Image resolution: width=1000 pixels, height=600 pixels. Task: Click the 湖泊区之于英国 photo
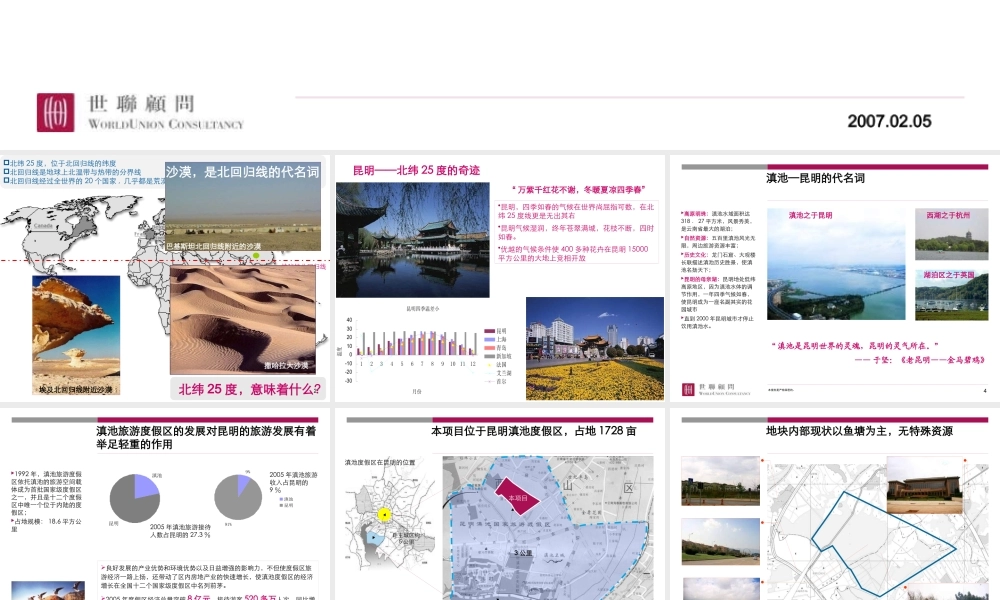click(952, 295)
